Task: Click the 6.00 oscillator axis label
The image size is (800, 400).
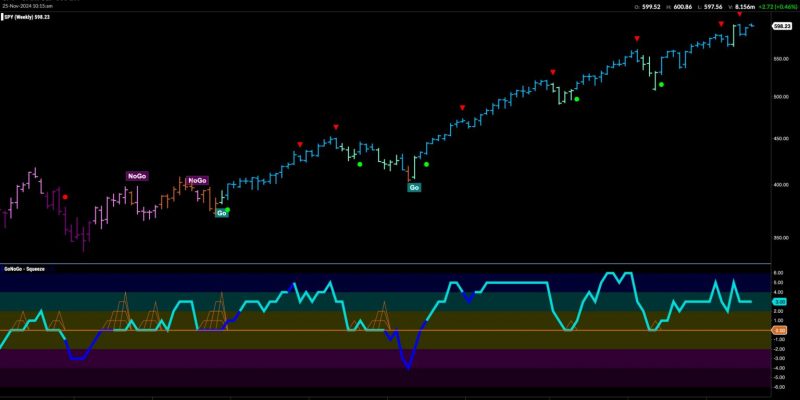Action: 780,273
